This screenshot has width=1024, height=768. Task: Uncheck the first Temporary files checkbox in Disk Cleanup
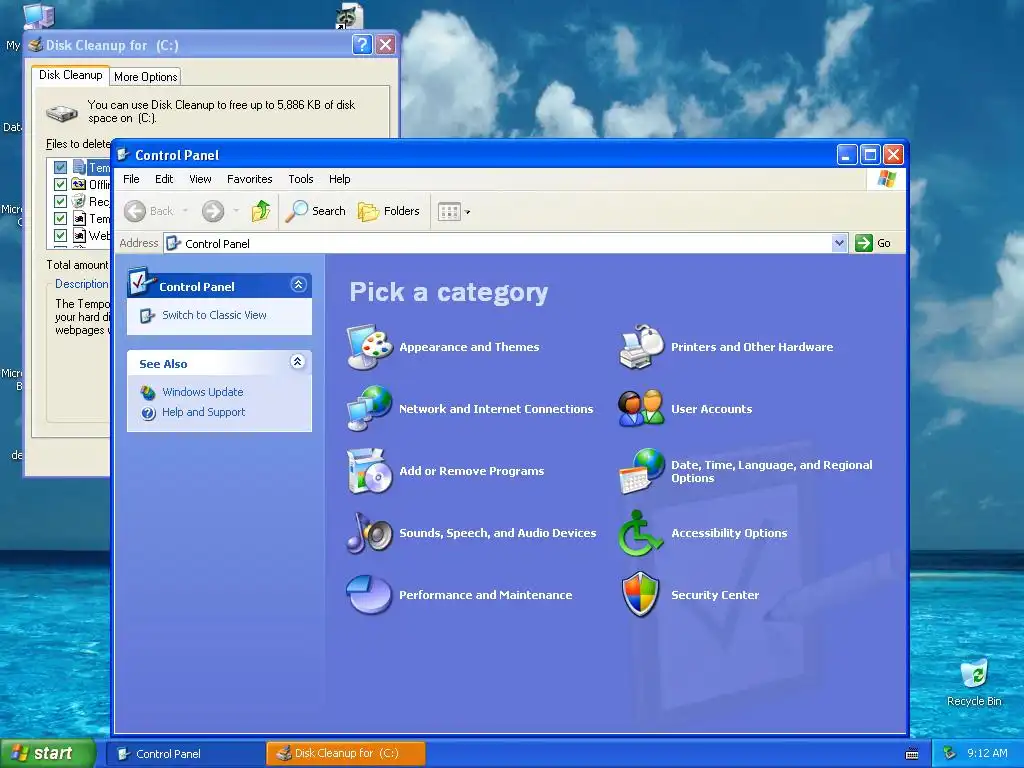[x=60, y=167]
